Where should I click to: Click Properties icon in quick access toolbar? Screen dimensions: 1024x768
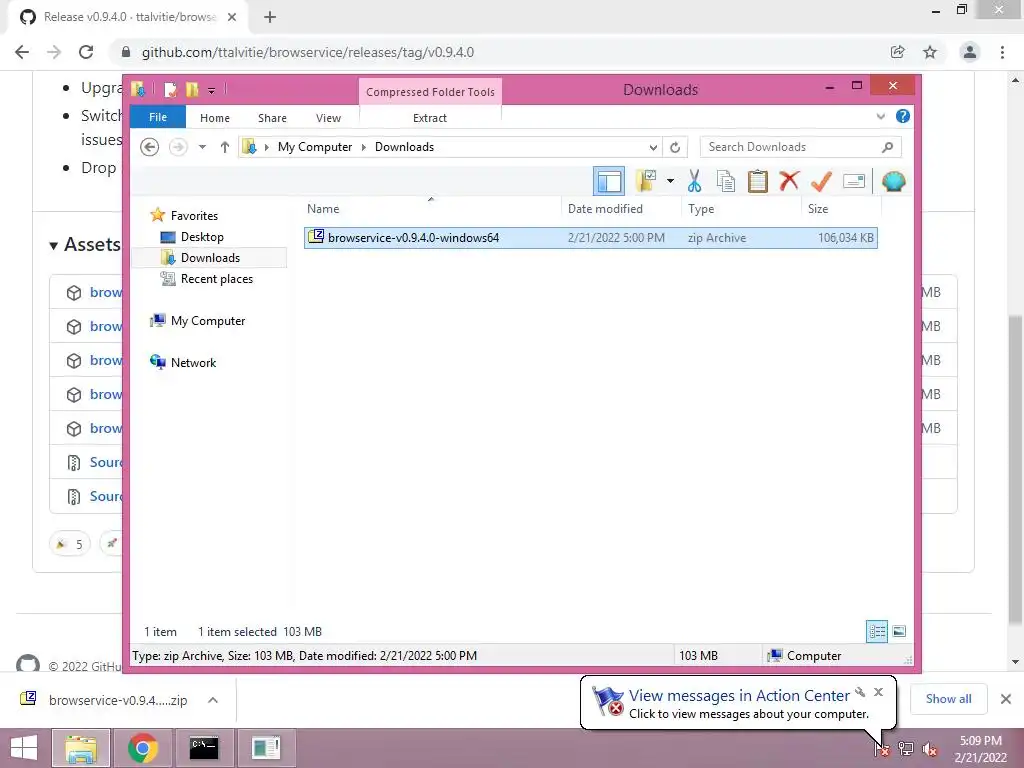coord(170,89)
